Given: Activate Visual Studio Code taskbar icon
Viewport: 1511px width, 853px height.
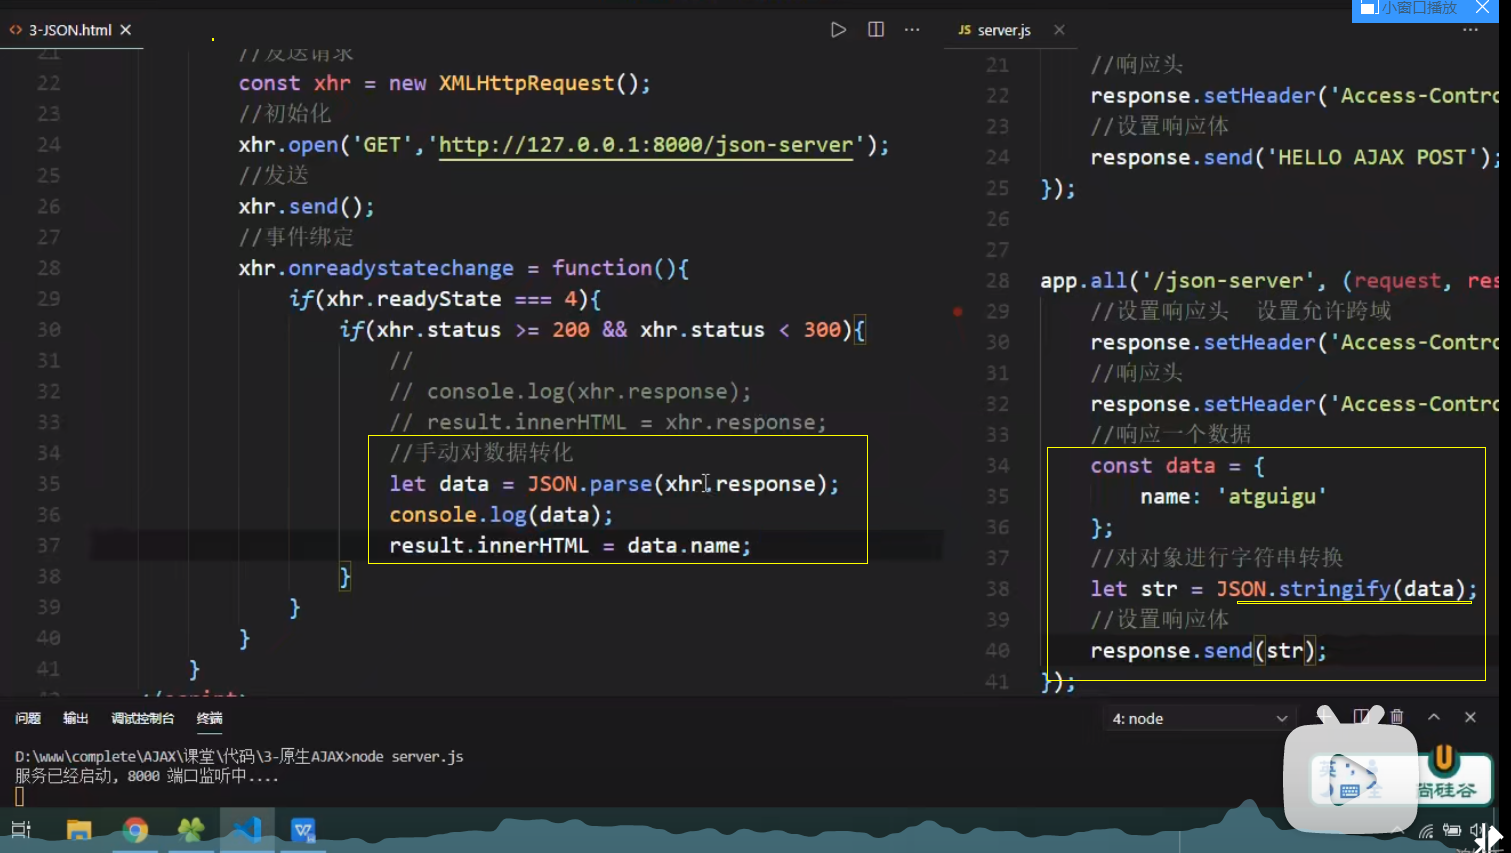Looking at the screenshot, I should click(247, 830).
